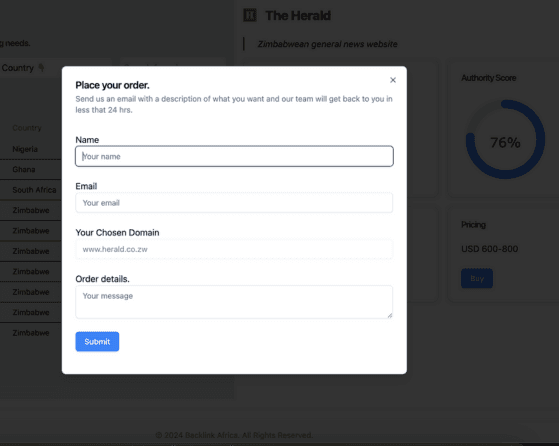Click The Herald heading
This screenshot has height=446, width=559.
(298, 15)
